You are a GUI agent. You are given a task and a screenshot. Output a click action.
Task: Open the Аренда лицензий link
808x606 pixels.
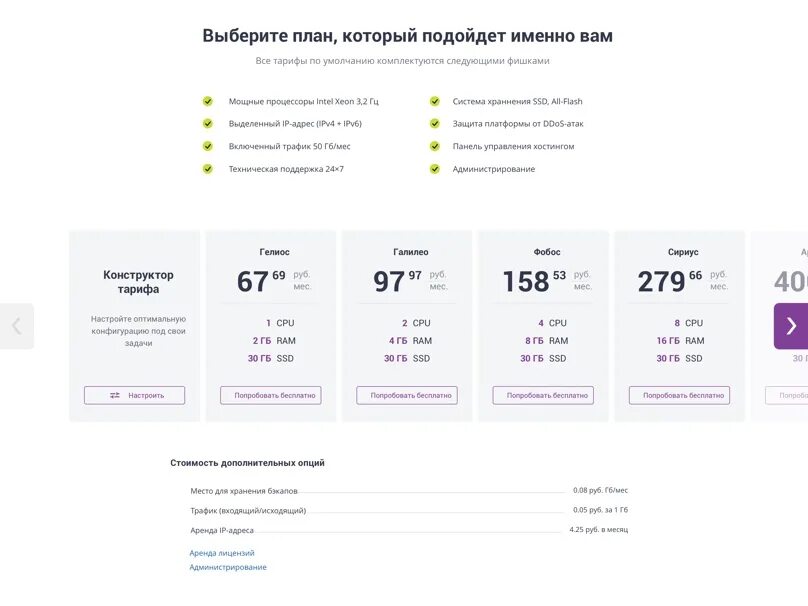click(222, 553)
